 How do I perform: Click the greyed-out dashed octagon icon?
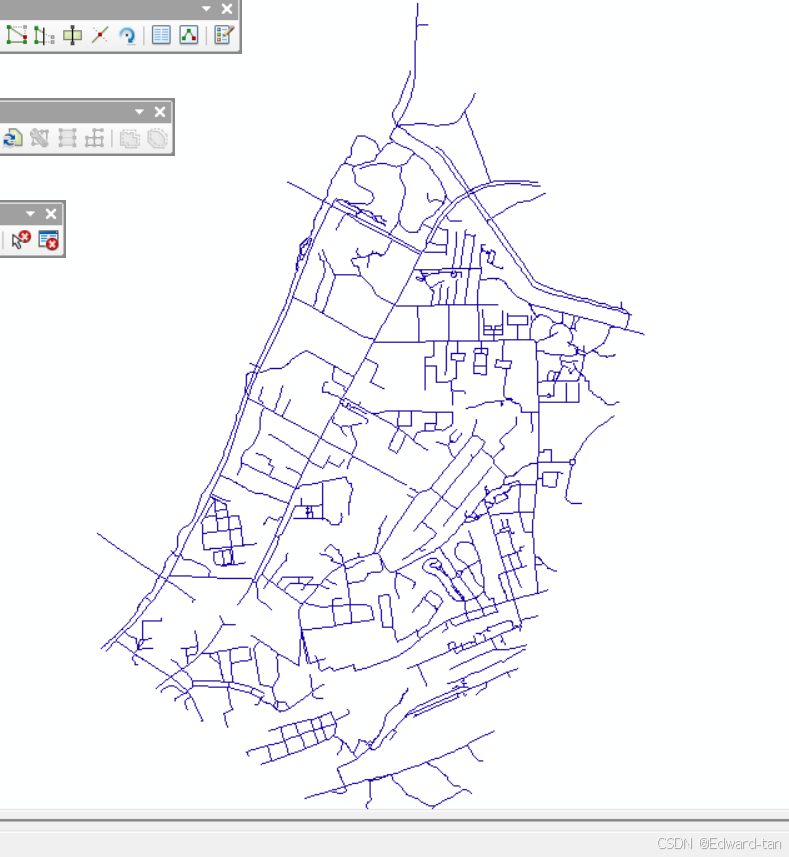tap(157, 138)
